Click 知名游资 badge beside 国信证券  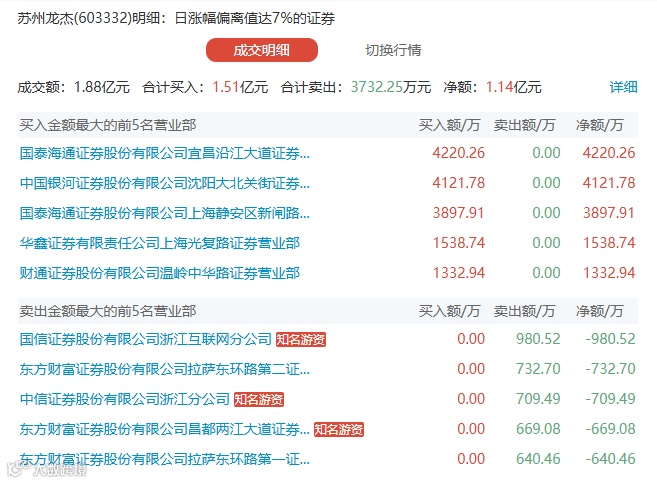tap(301, 339)
